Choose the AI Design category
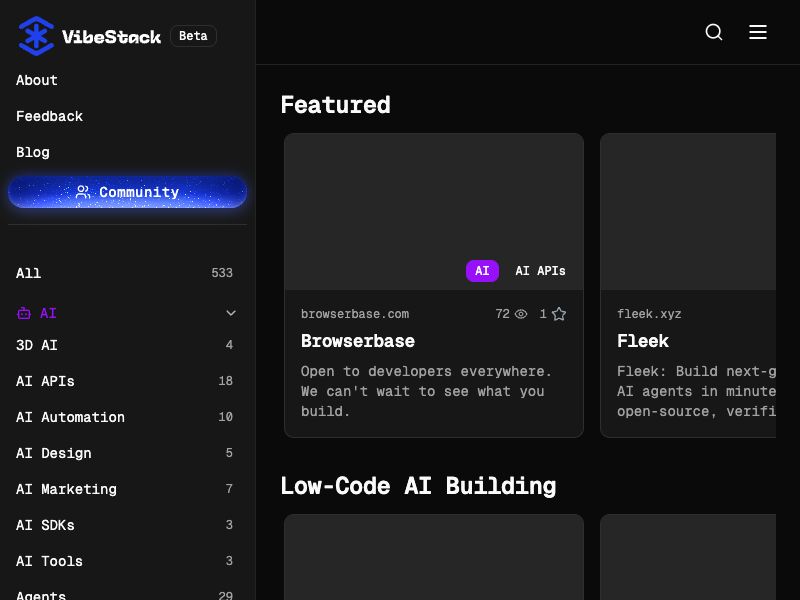This screenshot has height=600, width=800. [53, 453]
